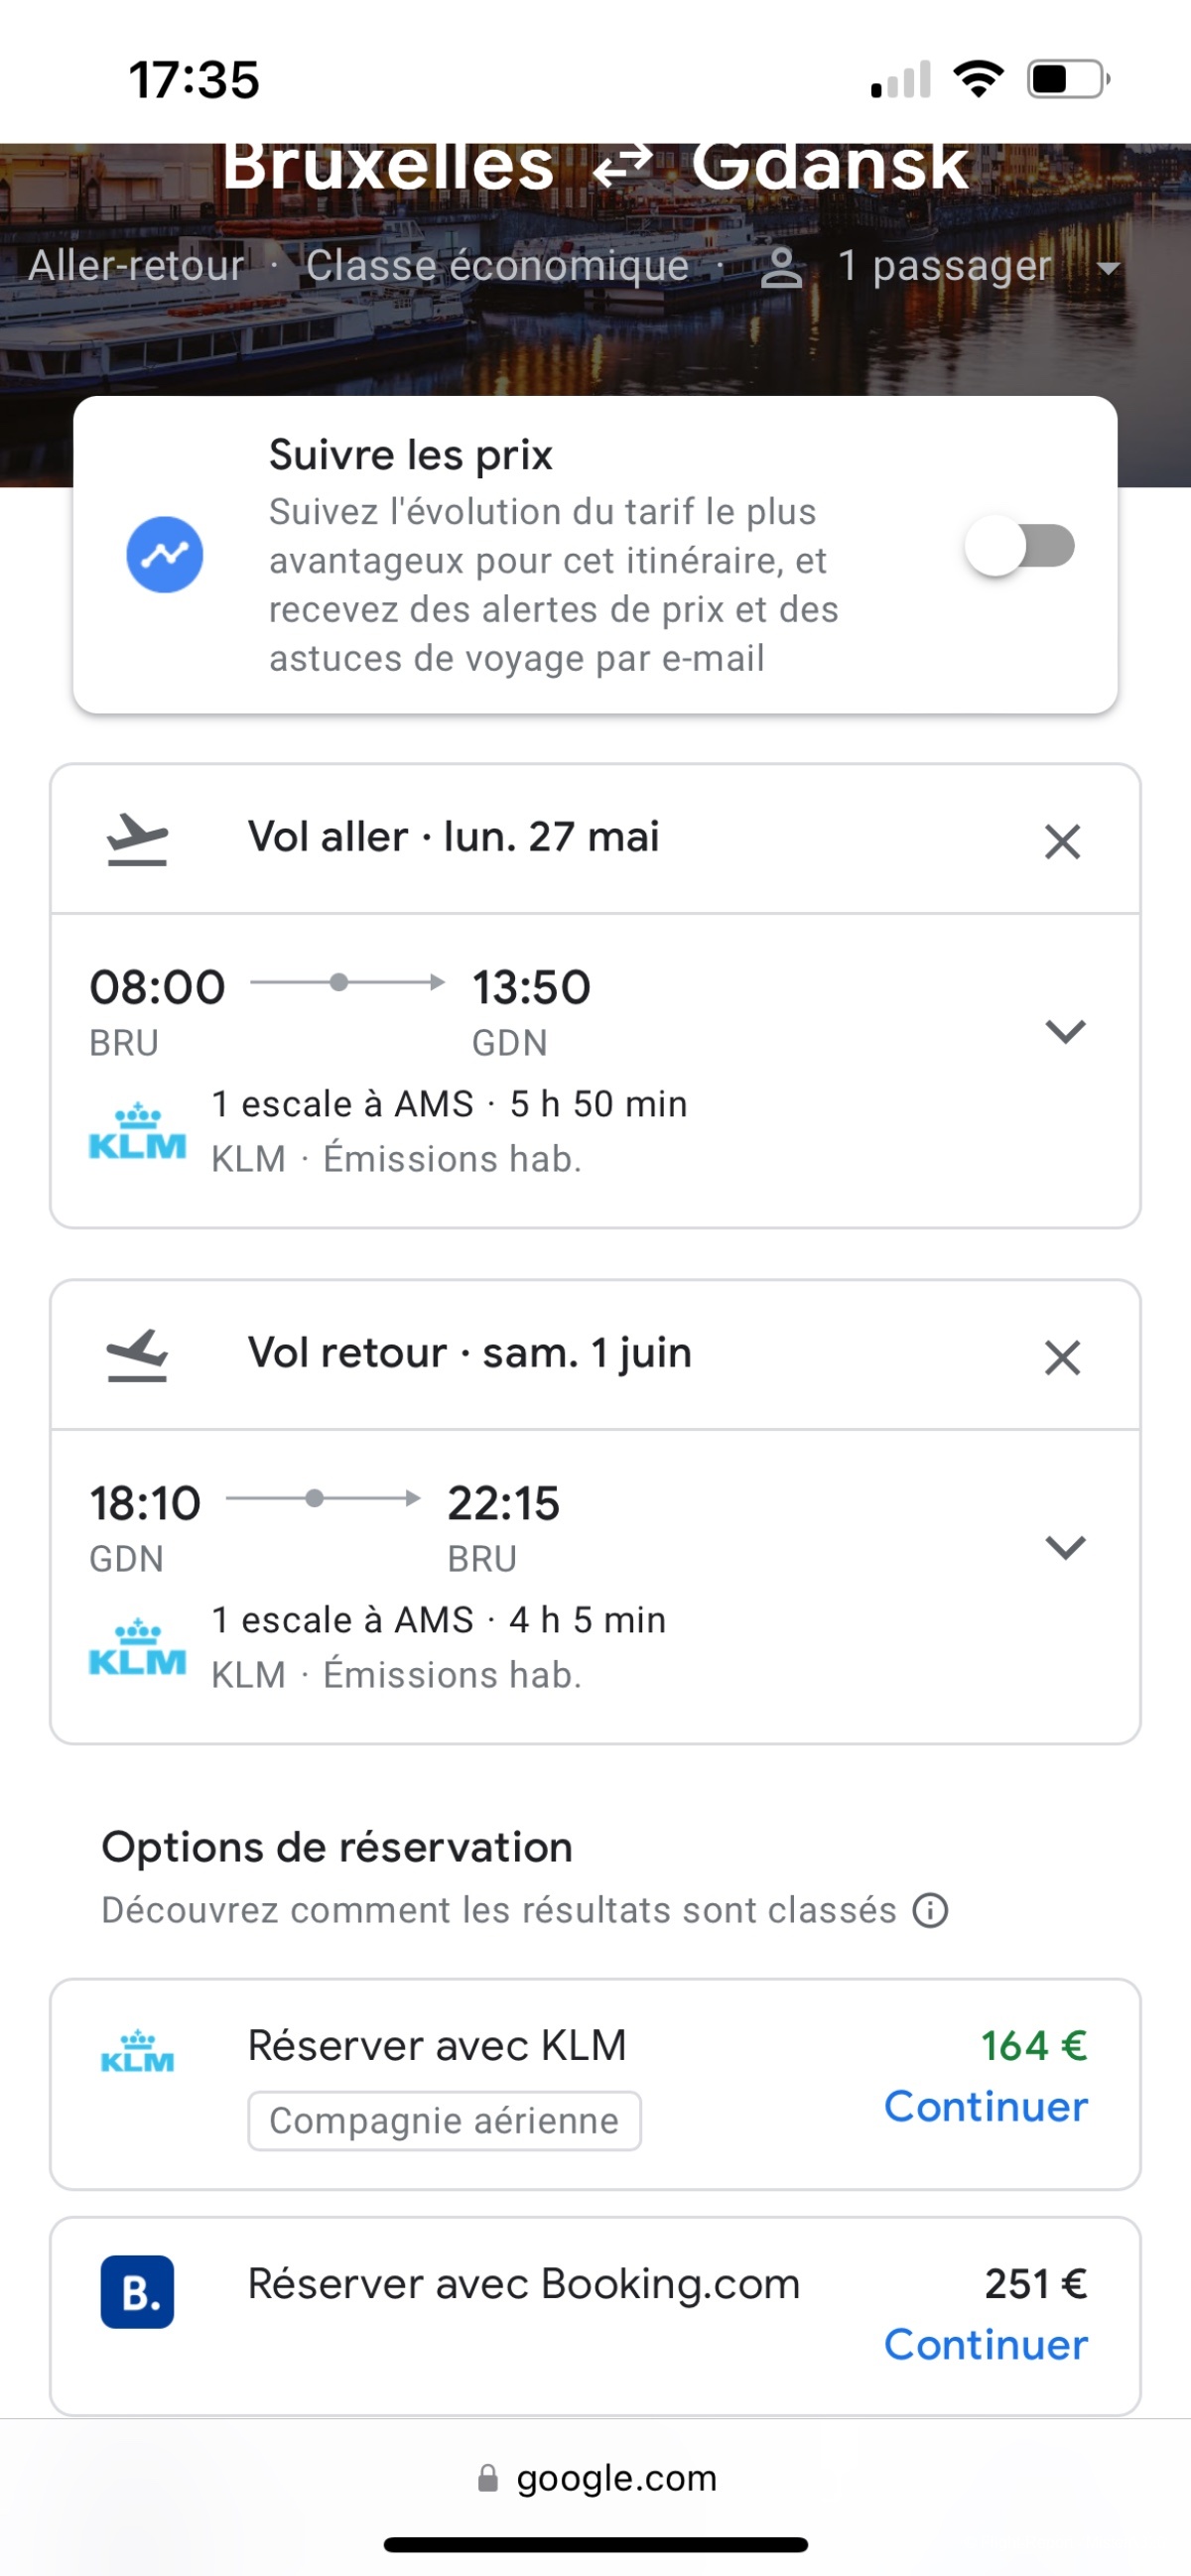Expand return flight details chevron
1191x2576 pixels.
pyautogui.click(x=1065, y=1547)
